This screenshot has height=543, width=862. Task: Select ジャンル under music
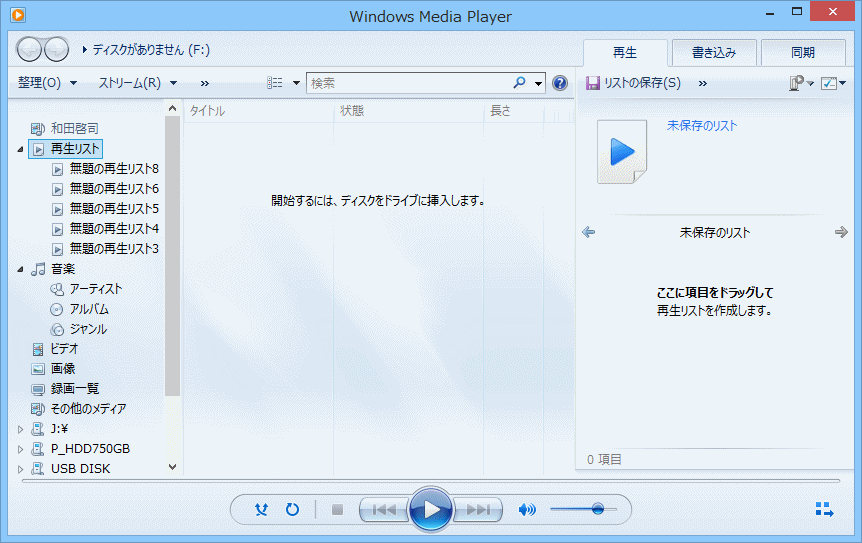79,329
